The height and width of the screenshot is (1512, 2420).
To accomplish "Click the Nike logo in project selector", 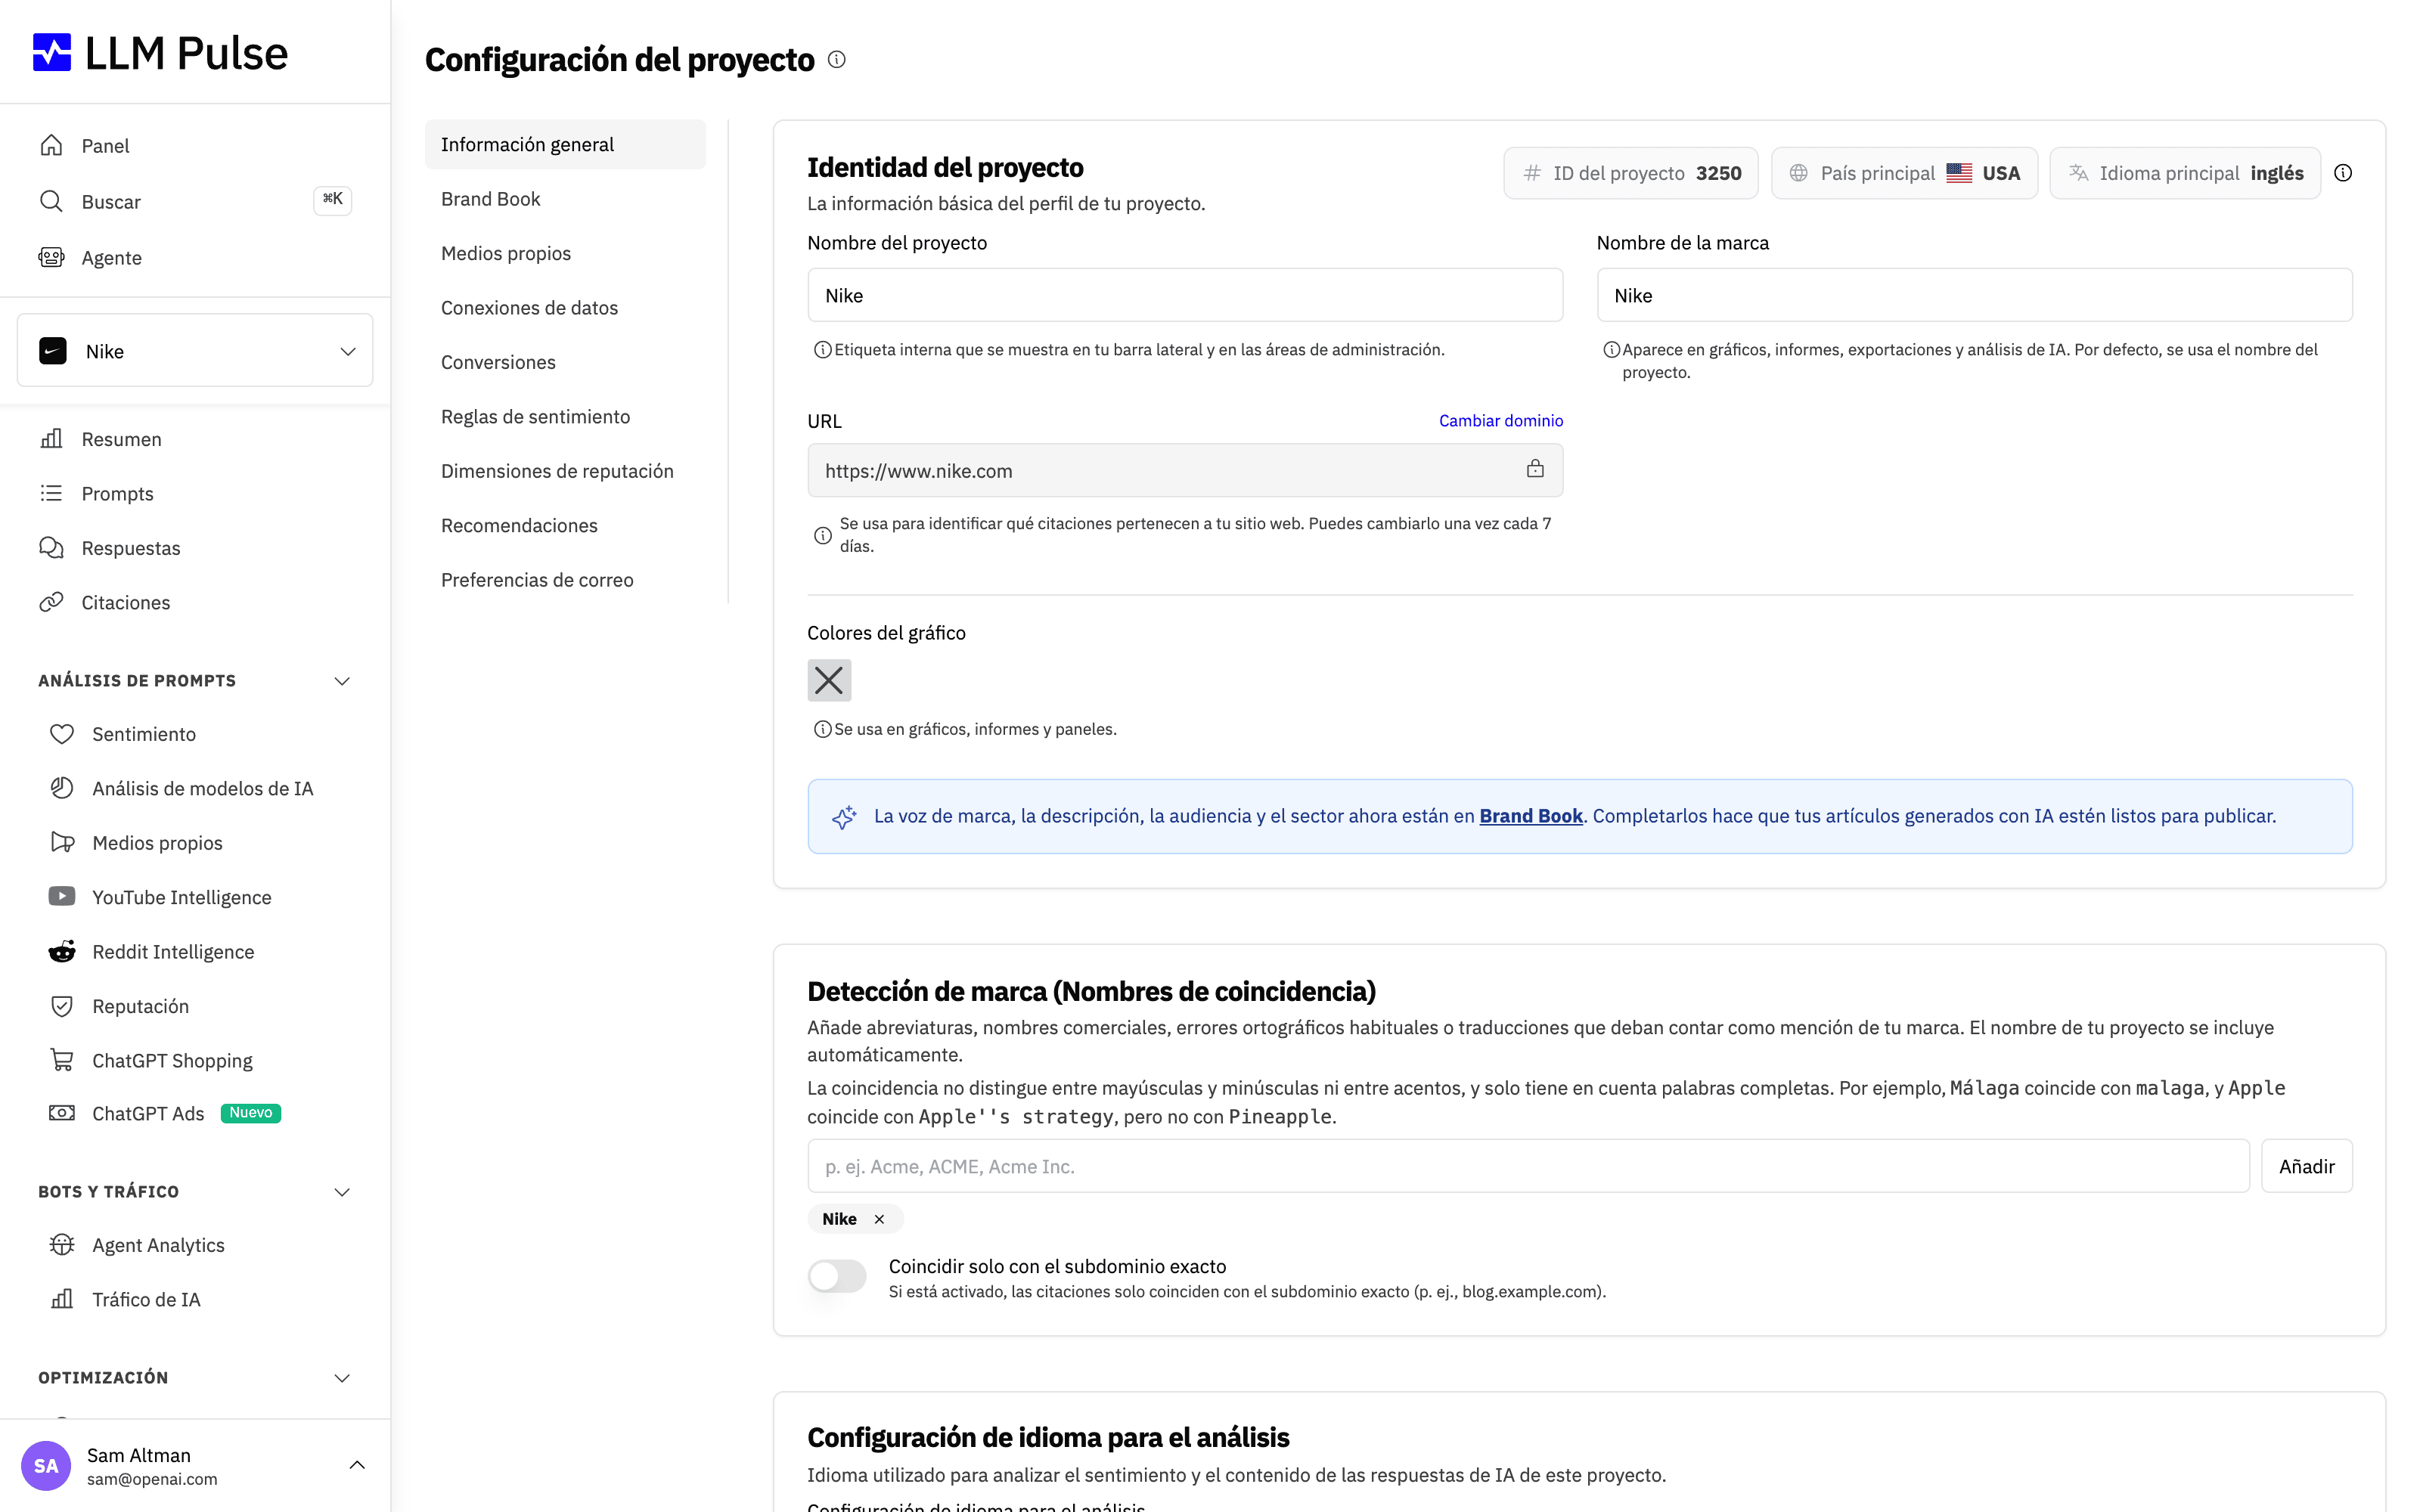I will coord(53,351).
